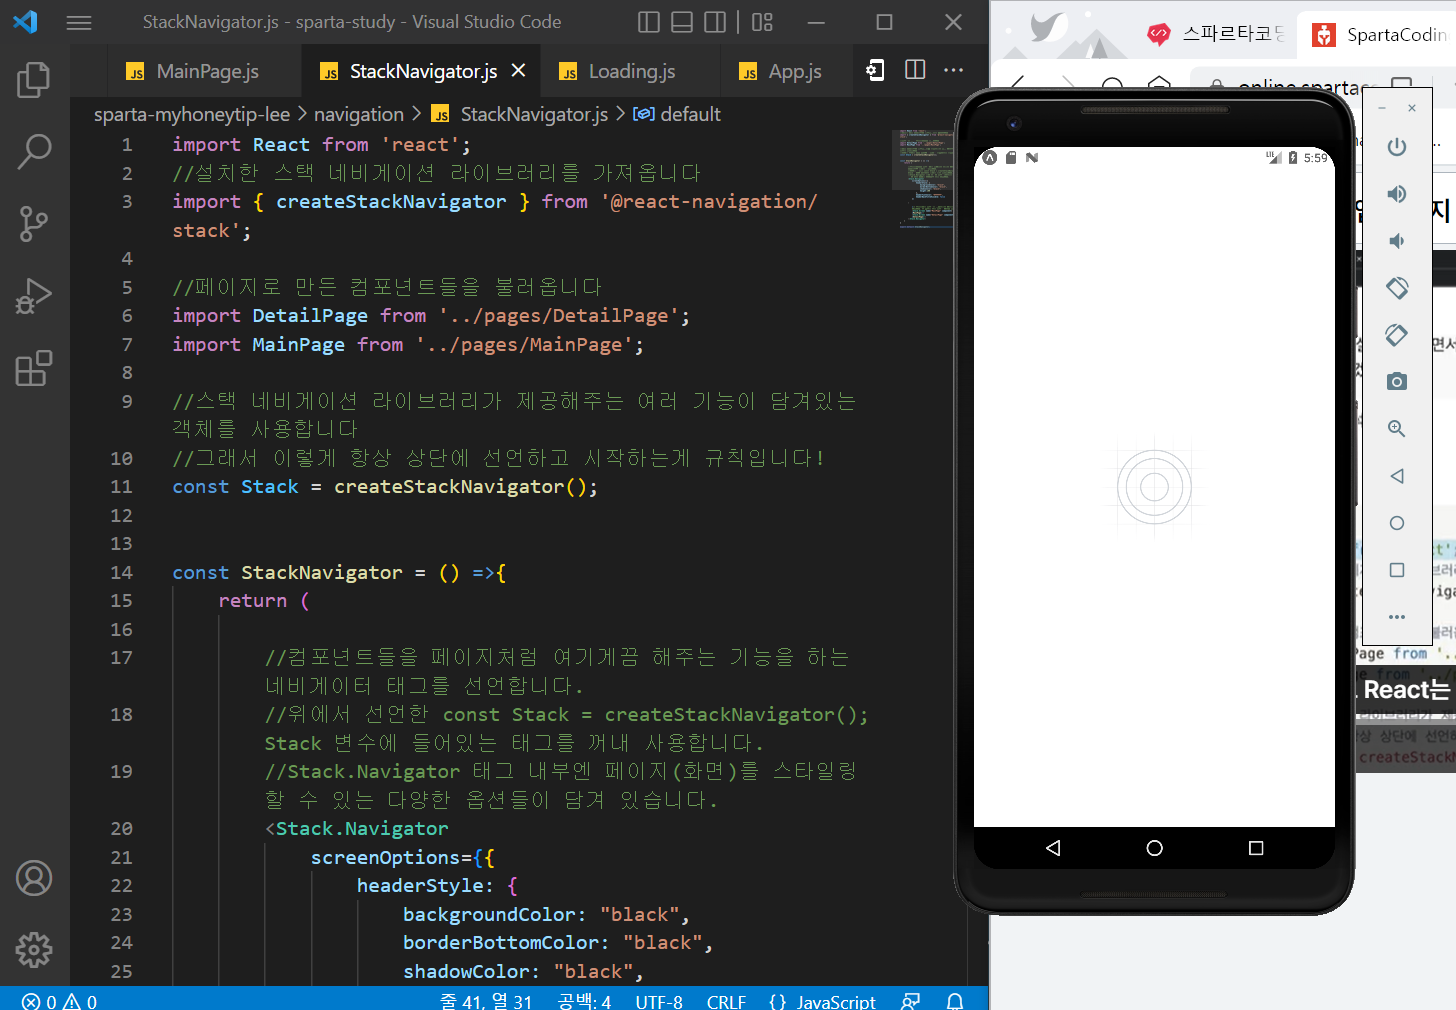Expand the navigation folder breadcrumb
The height and width of the screenshot is (1010, 1456).
(359, 114)
